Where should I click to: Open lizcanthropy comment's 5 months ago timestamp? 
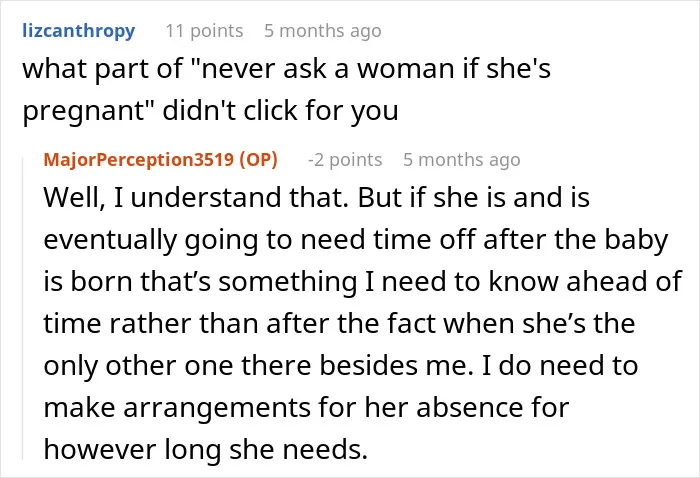click(x=323, y=31)
